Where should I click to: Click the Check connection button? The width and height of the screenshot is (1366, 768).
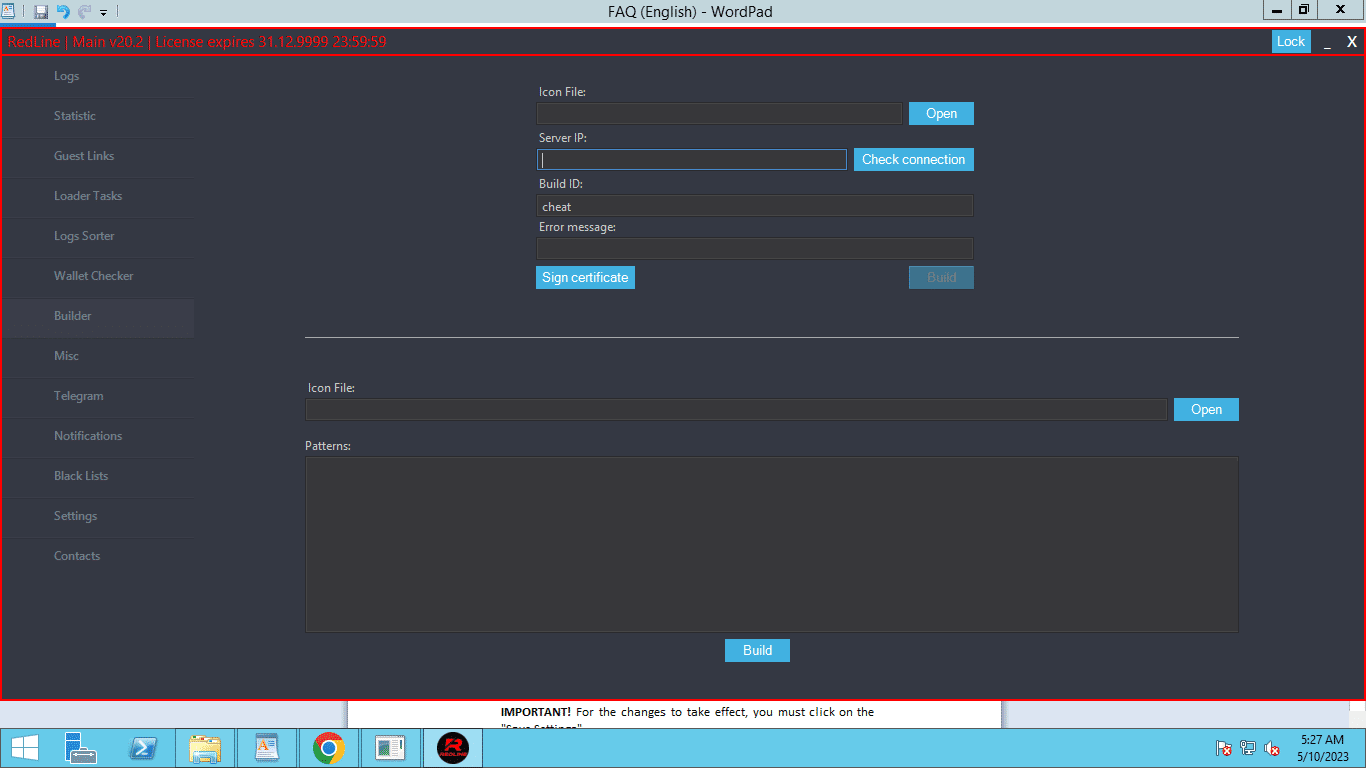tap(913, 160)
